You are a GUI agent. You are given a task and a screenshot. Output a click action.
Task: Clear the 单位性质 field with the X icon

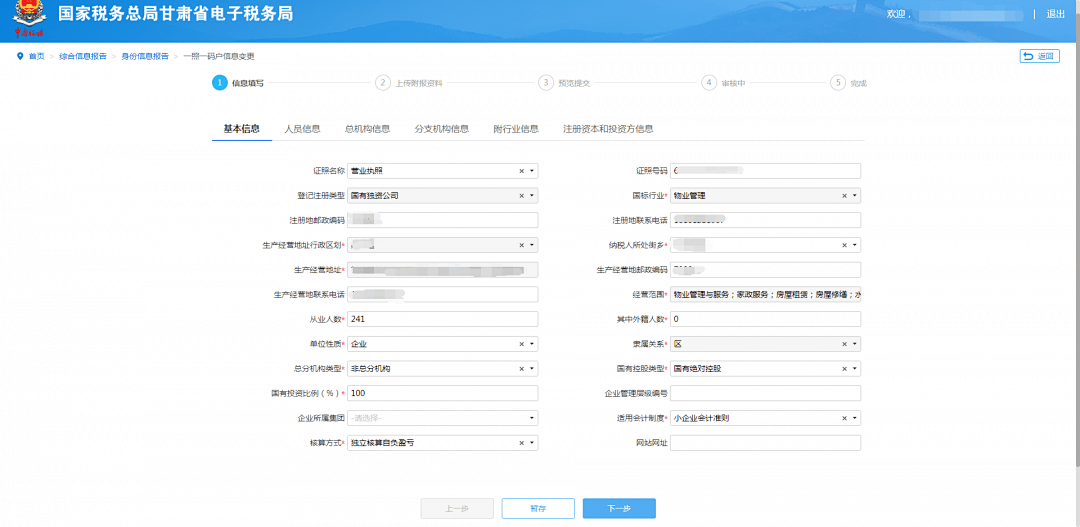tap(521, 344)
